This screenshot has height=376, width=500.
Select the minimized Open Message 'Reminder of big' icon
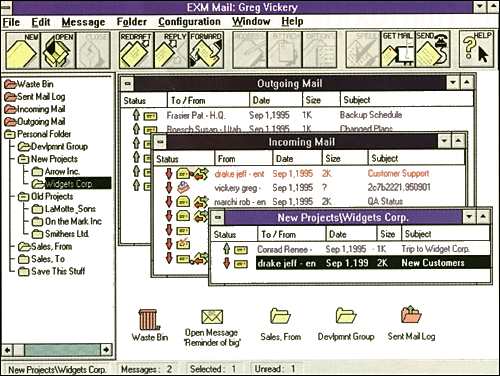[212, 327]
